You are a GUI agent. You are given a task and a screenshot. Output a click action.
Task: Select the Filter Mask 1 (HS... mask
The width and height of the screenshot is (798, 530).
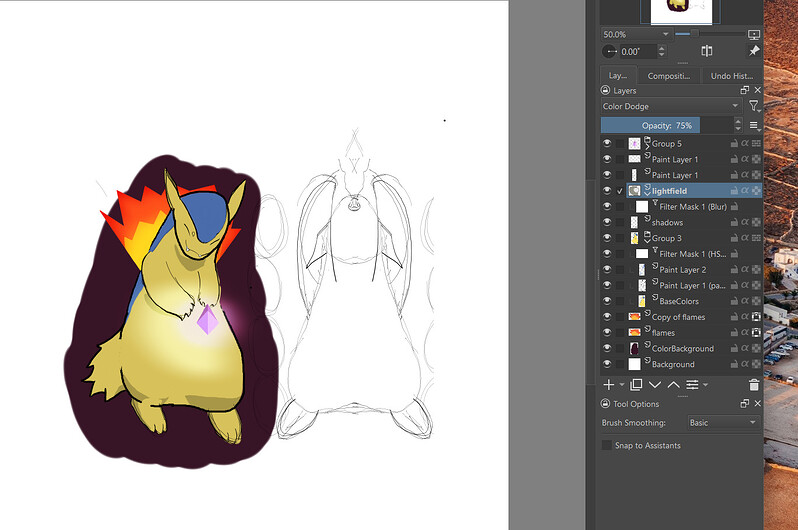[693, 254]
